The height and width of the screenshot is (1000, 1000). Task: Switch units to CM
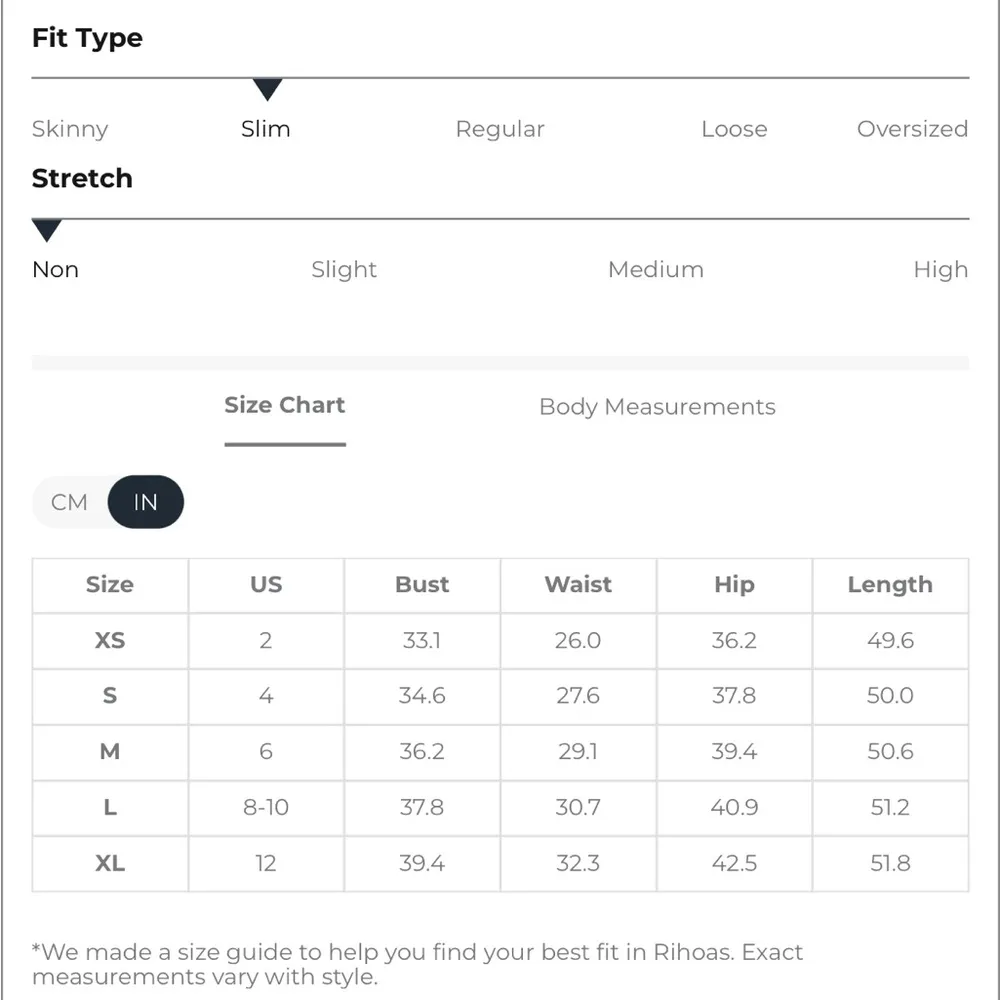pyautogui.click(x=70, y=502)
